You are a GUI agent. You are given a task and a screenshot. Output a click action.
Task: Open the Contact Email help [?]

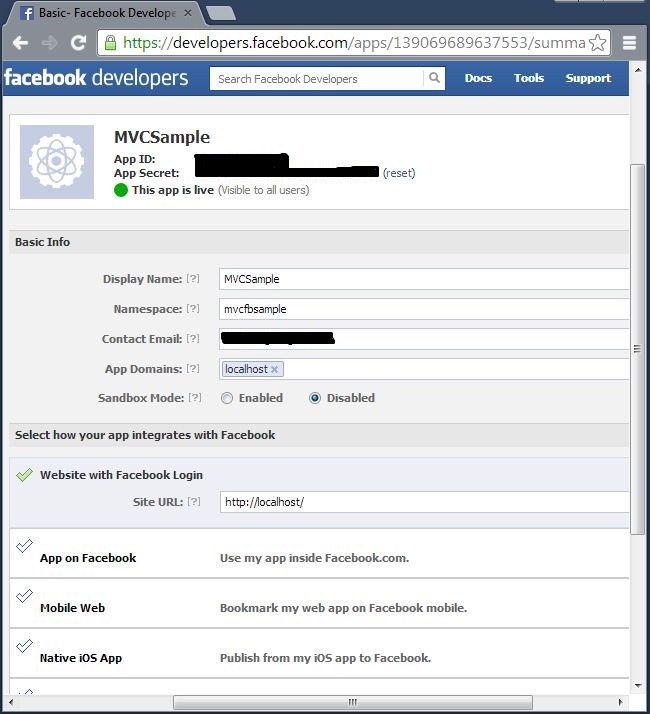point(193,338)
